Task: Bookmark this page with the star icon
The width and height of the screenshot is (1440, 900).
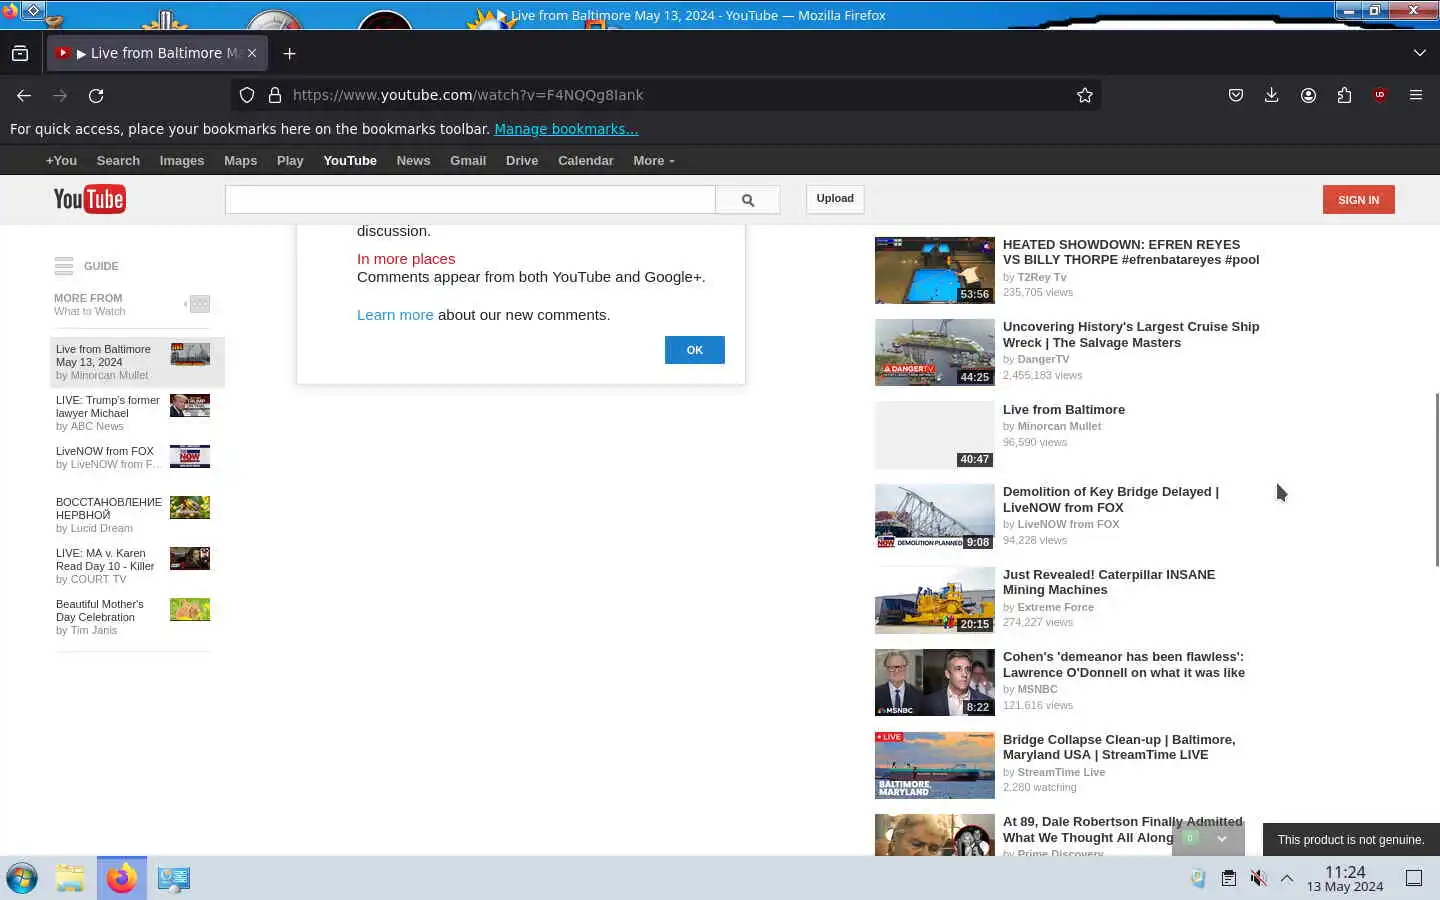Action: 1084,95
